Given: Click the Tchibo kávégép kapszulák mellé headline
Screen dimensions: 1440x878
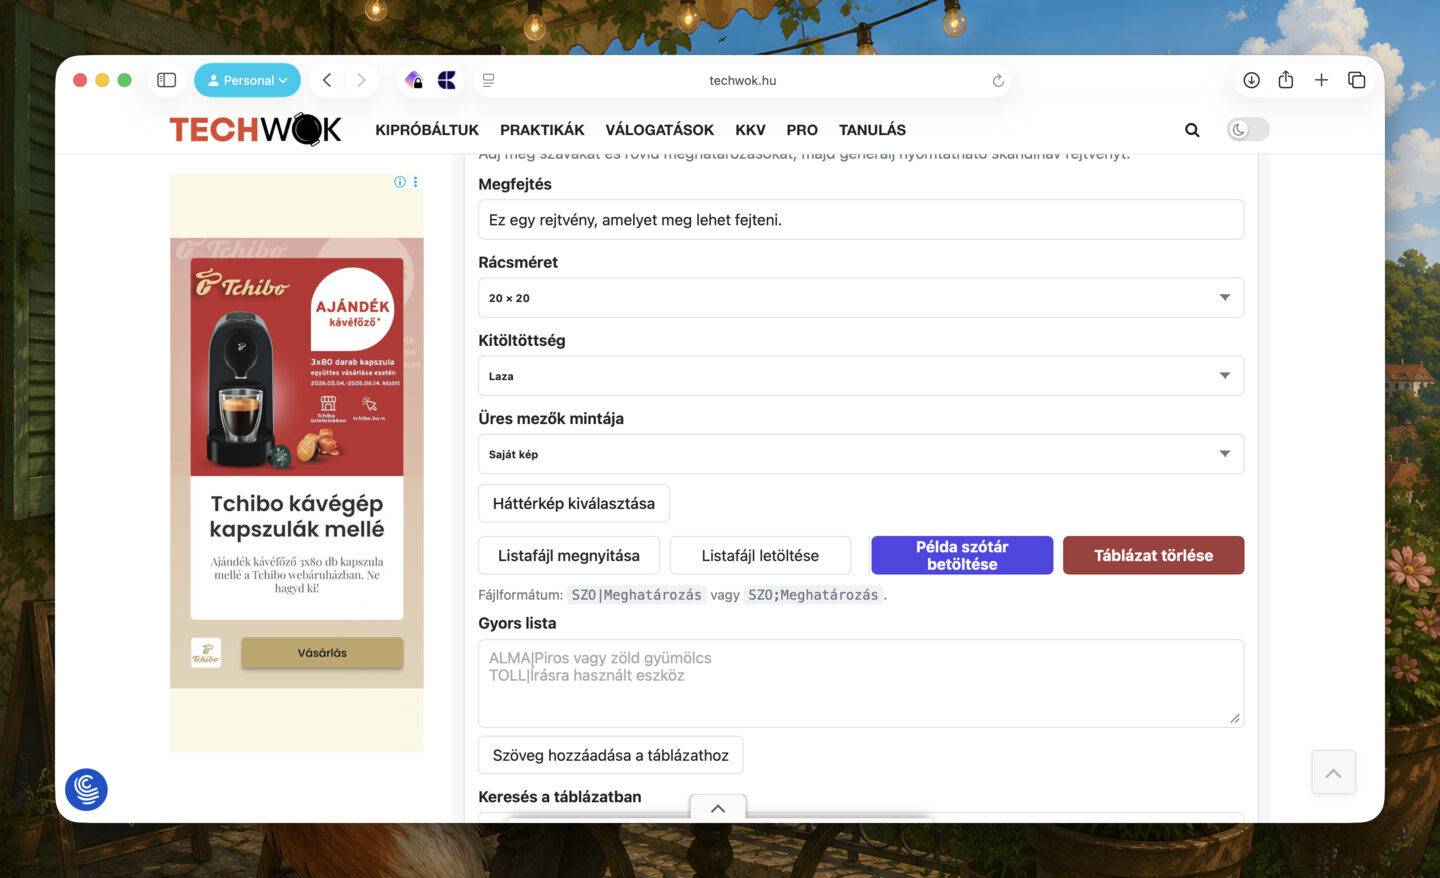Looking at the screenshot, I should pyautogui.click(x=297, y=516).
